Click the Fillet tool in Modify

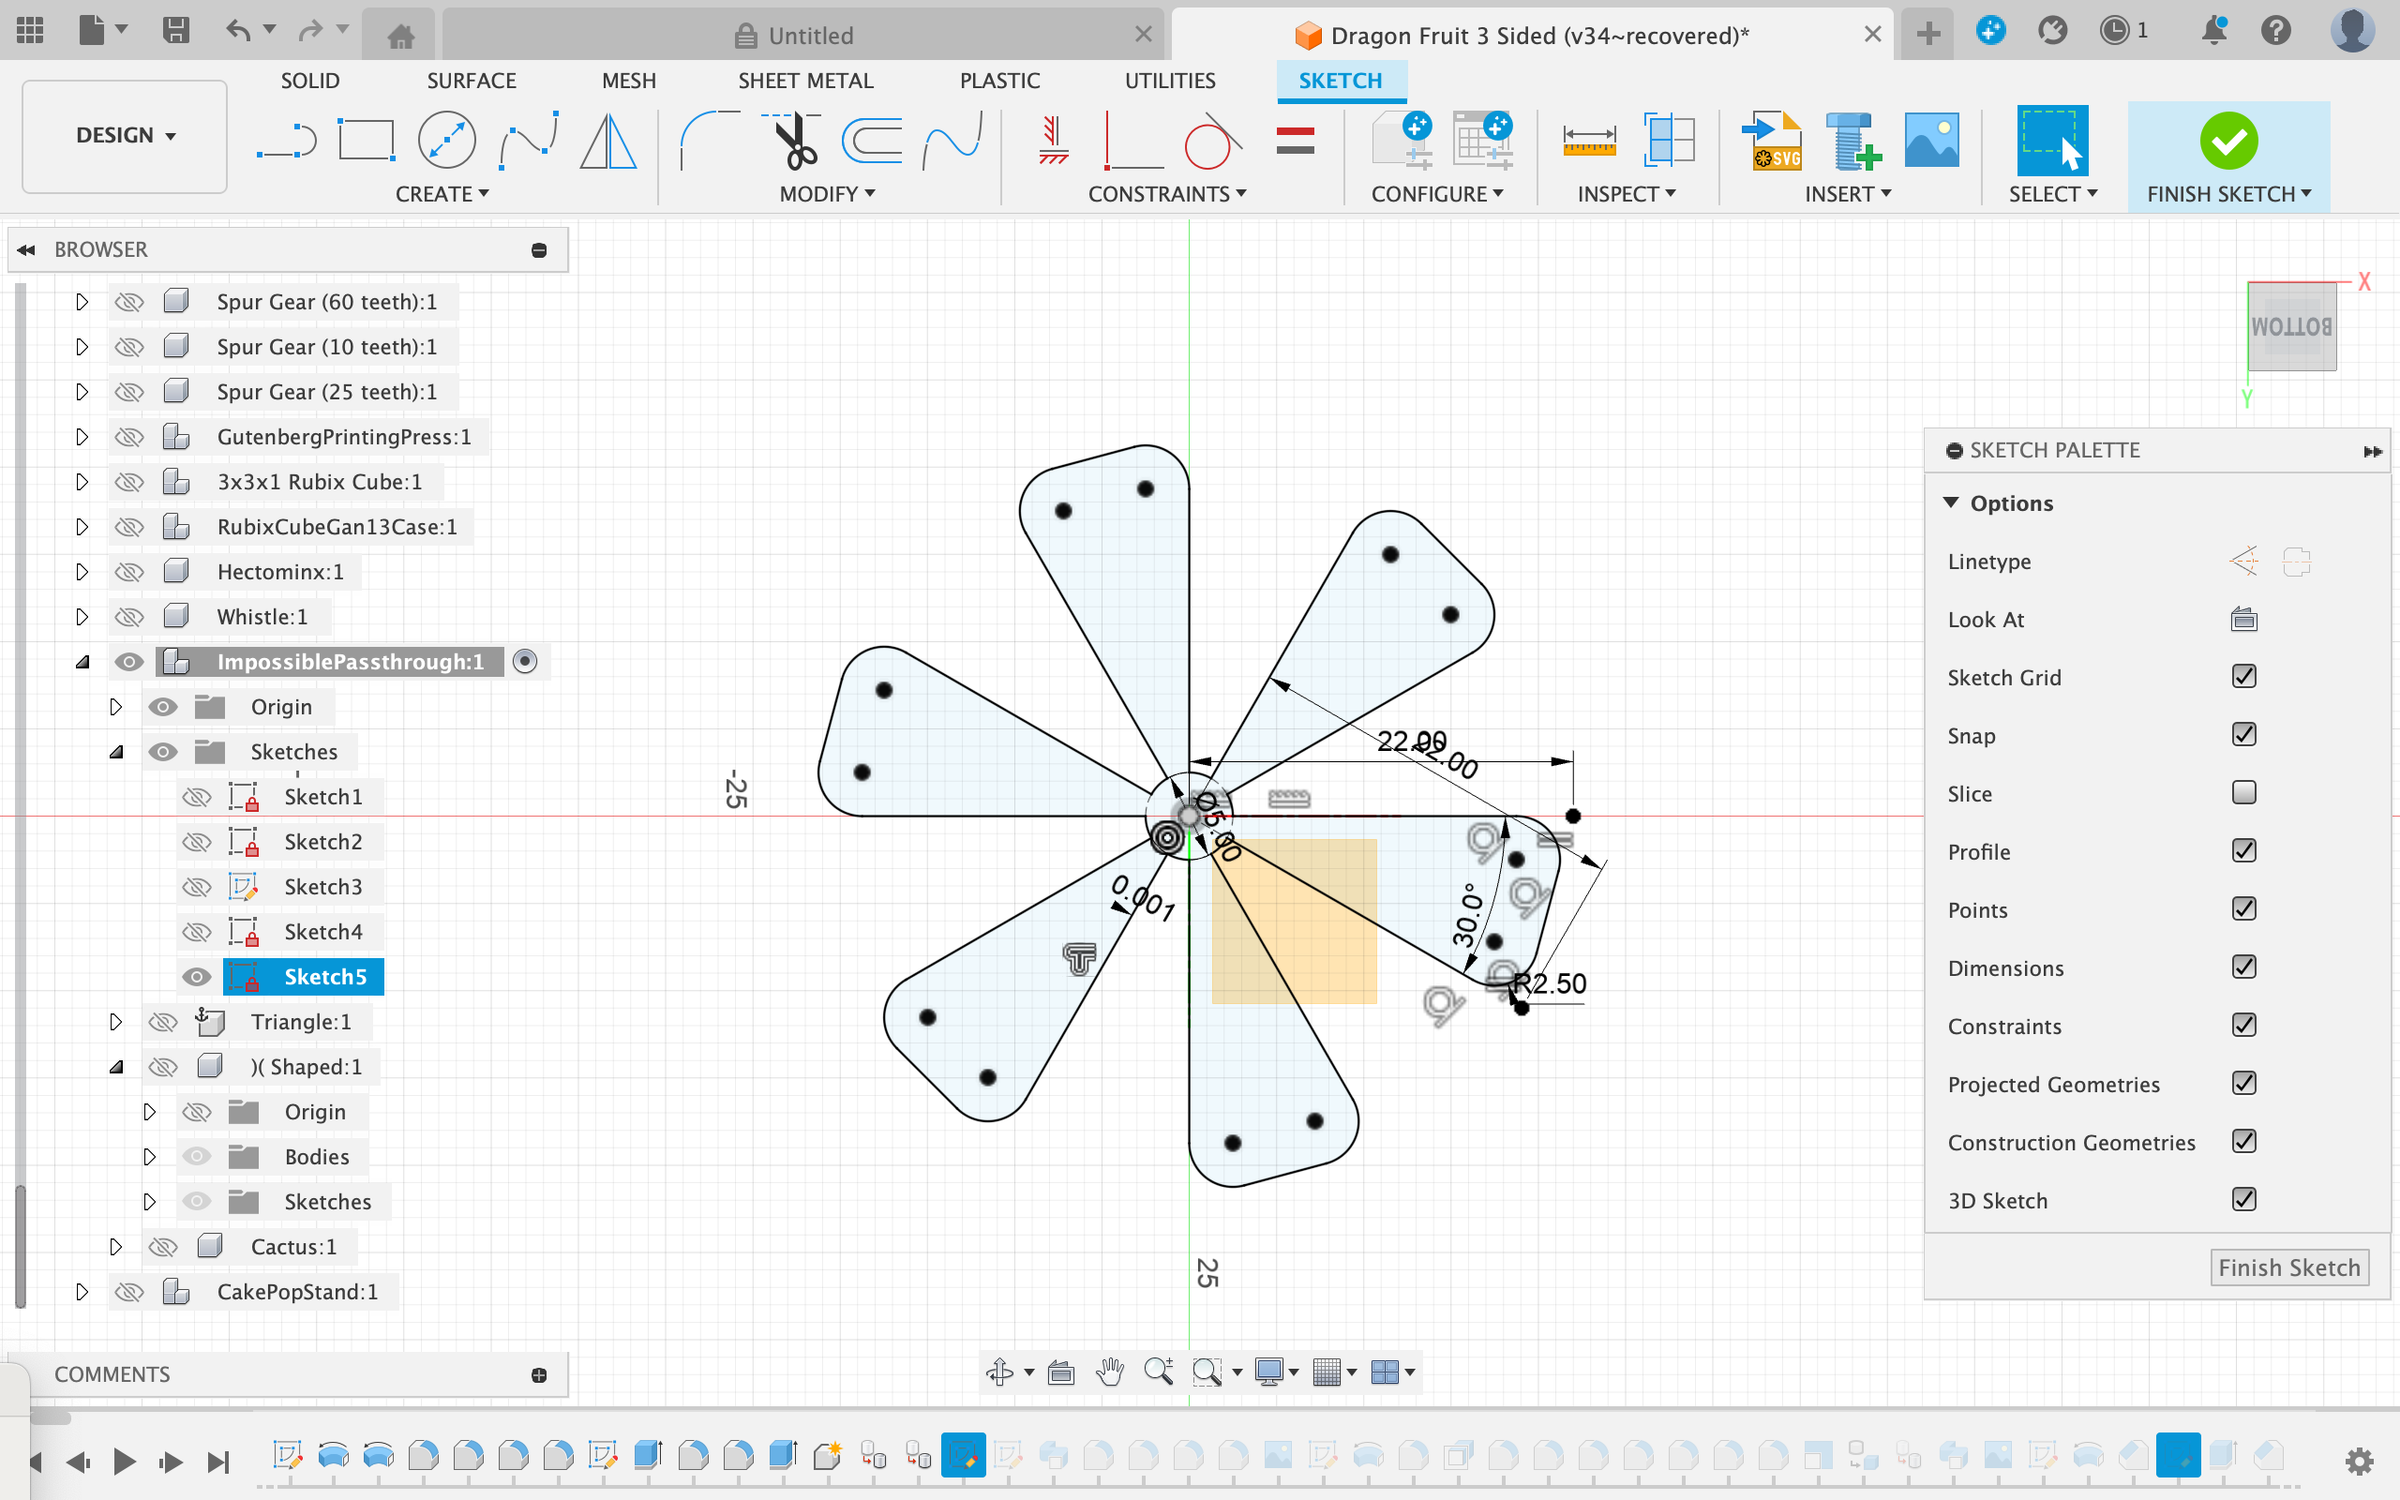tap(708, 141)
